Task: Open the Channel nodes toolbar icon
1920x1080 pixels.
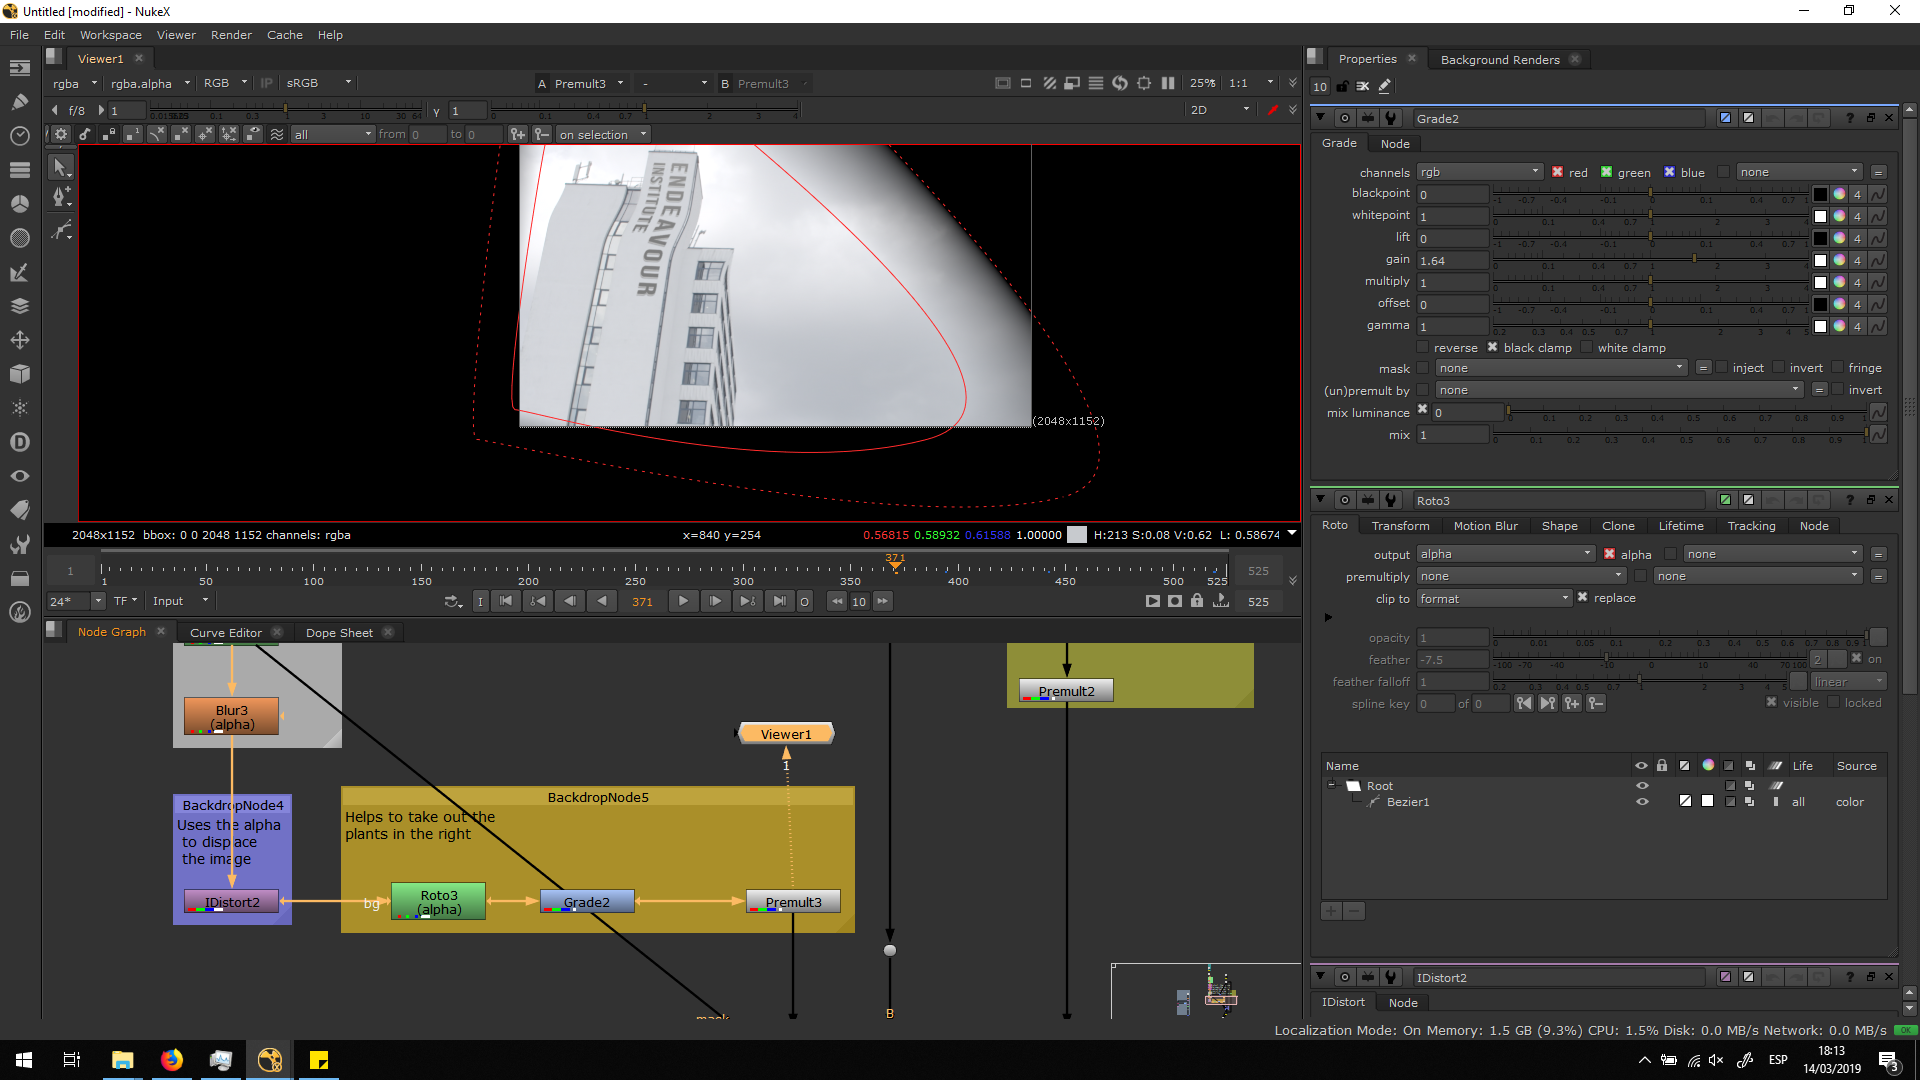Action: pos(19,169)
